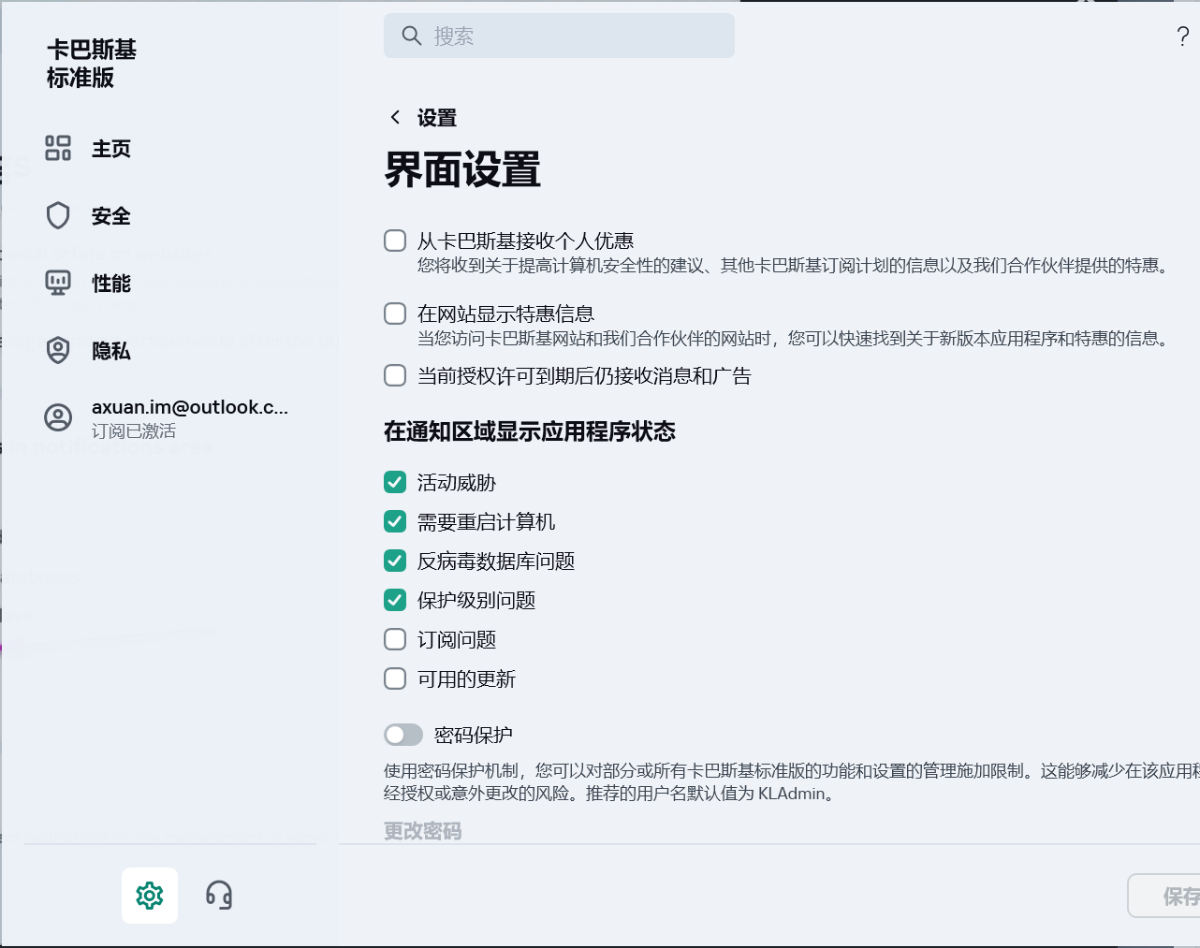This screenshot has width=1200, height=948.
Task: Click the 在通知区域显示应用程序状态 section heading
Action: click(x=530, y=431)
